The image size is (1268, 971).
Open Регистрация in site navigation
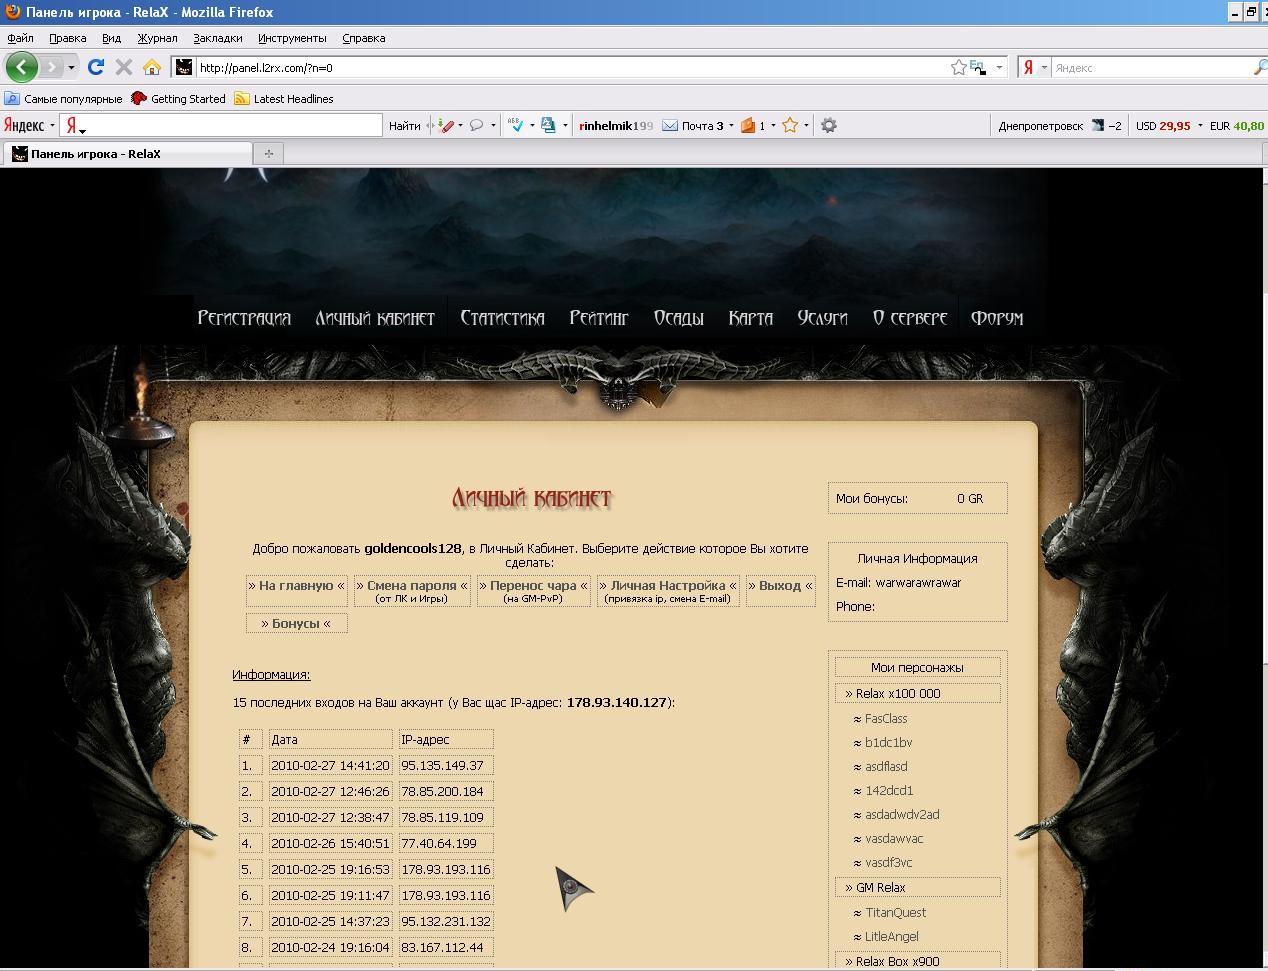click(244, 318)
